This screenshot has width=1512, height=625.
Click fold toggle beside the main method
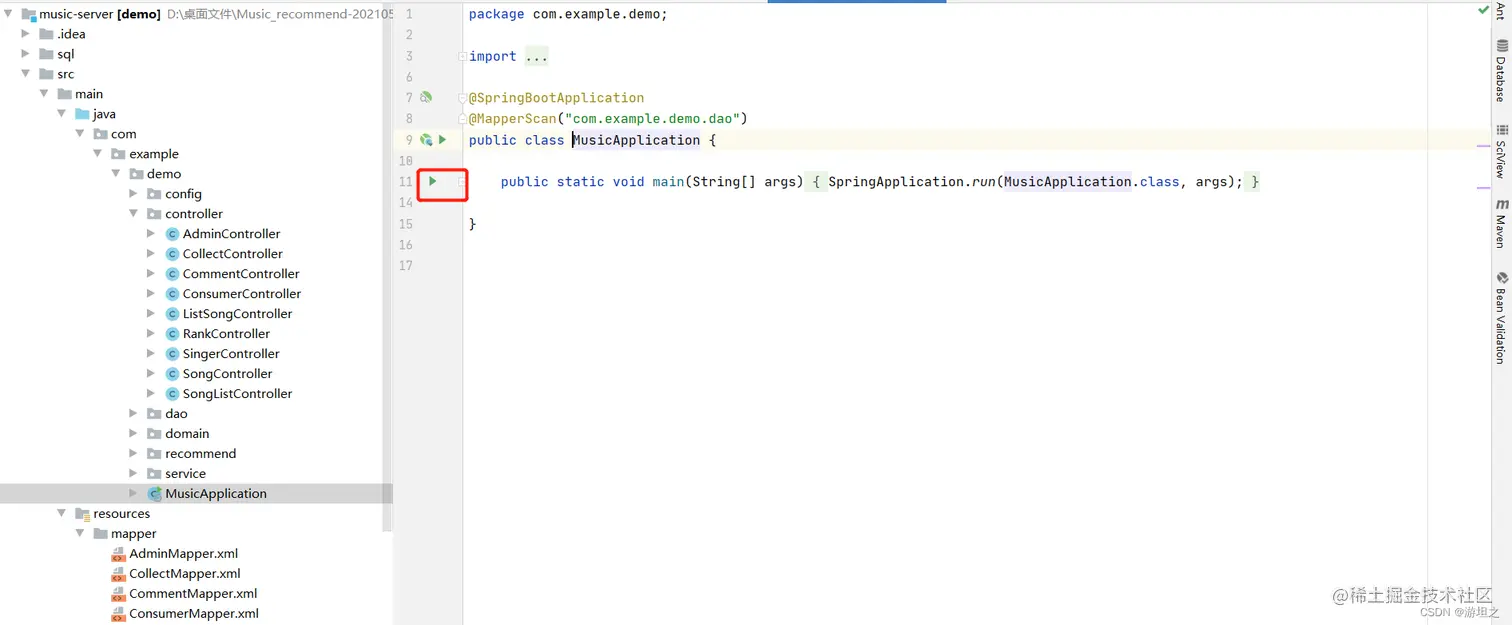tap(461, 181)
